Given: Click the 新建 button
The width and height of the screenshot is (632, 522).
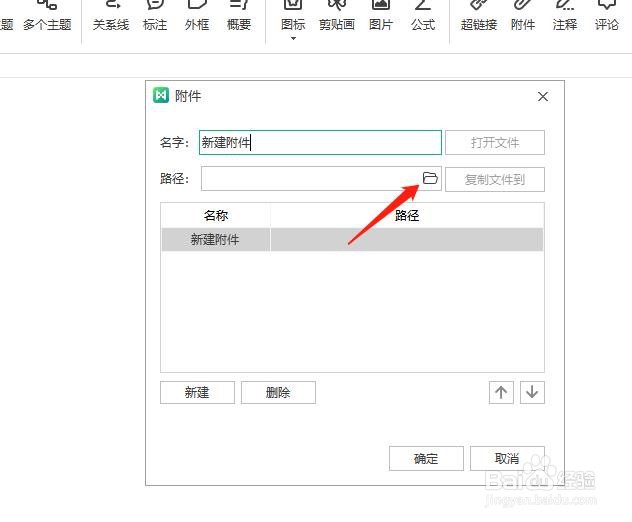Looking at the screenshot, I should 197,392.
